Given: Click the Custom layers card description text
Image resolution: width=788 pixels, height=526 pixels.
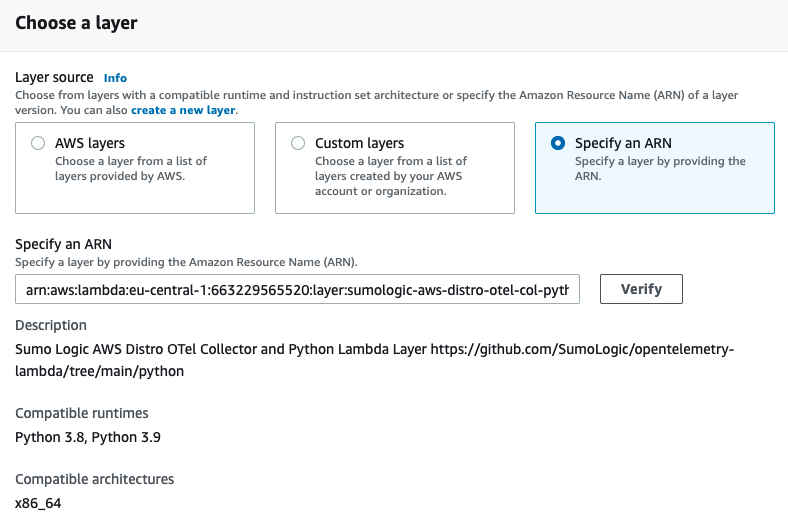Looking at the screenshot, I should click(391, 175).
